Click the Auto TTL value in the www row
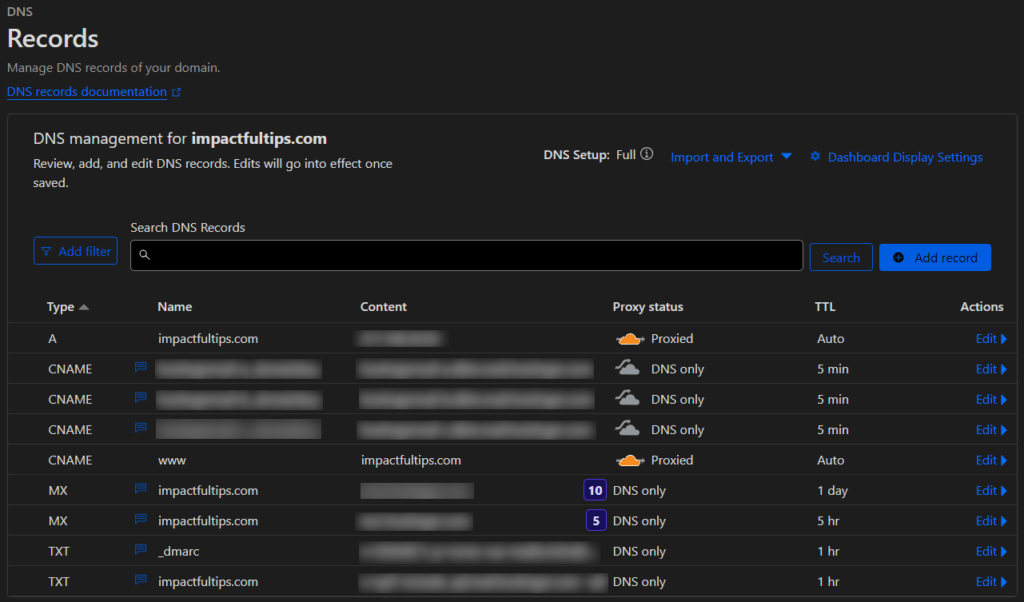 (830, 460)
